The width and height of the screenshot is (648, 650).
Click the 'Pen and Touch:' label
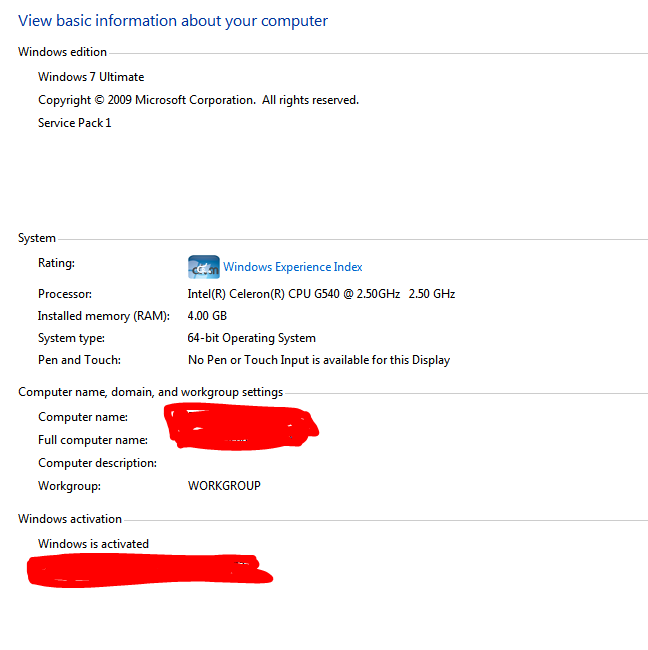click(x=79, y=360)
